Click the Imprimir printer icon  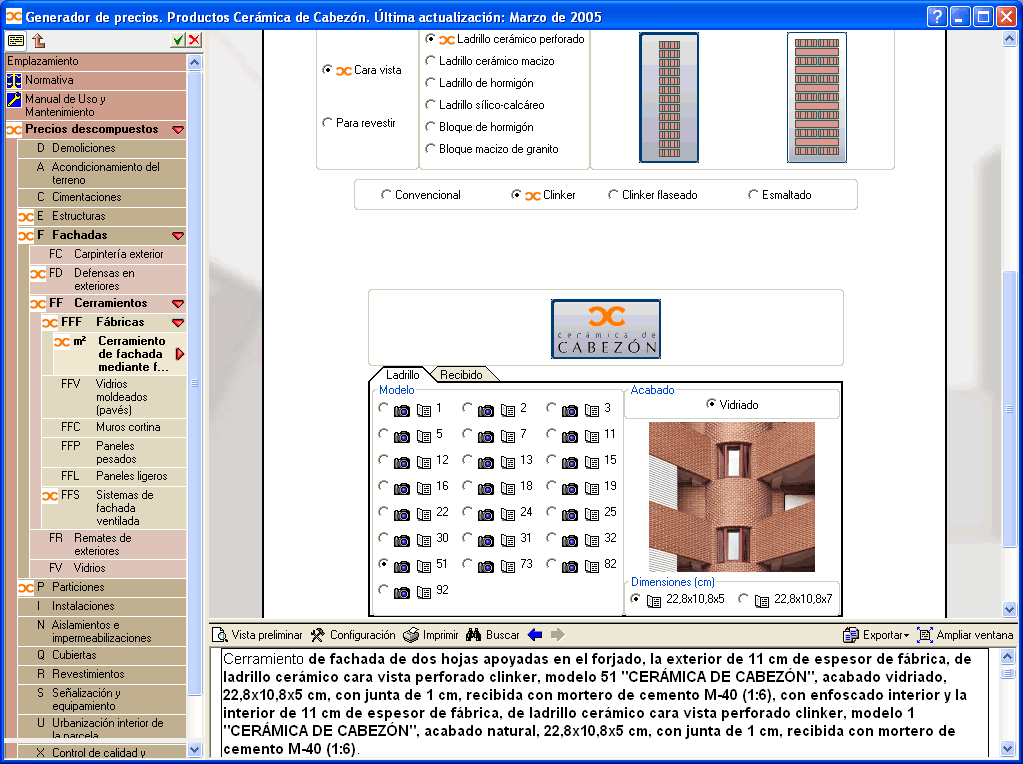[x=411, y=635]
